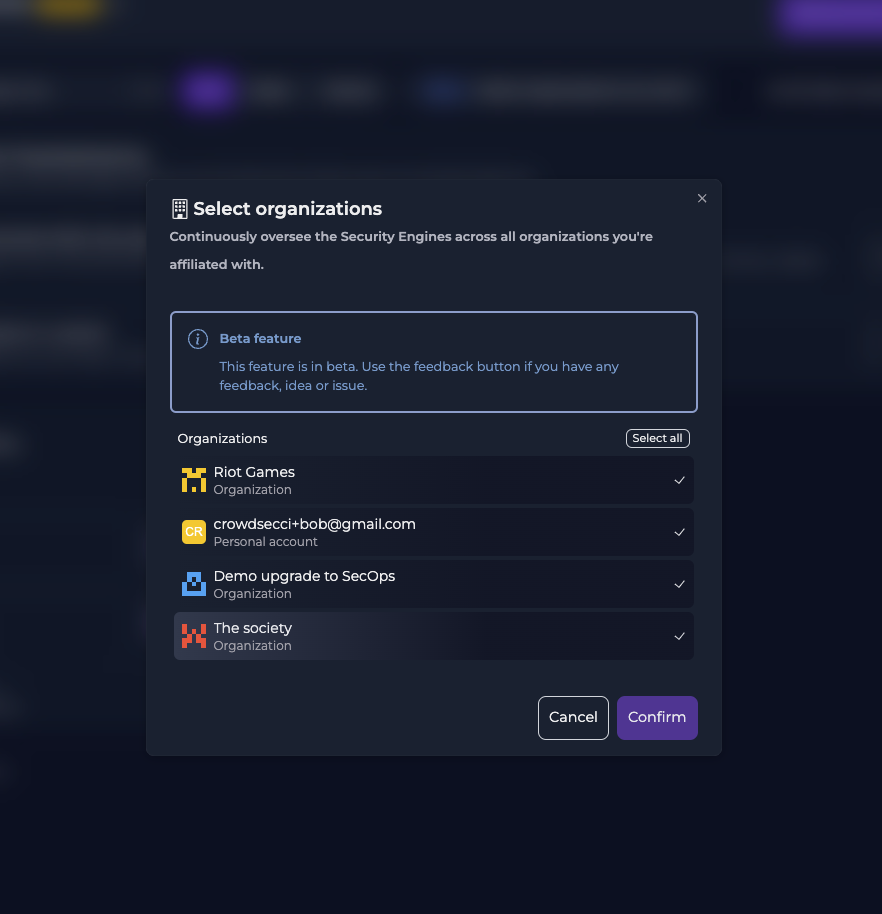
Task: Deselect the Demo upgrade to SecOps checkmark
Action: [680, 584]
